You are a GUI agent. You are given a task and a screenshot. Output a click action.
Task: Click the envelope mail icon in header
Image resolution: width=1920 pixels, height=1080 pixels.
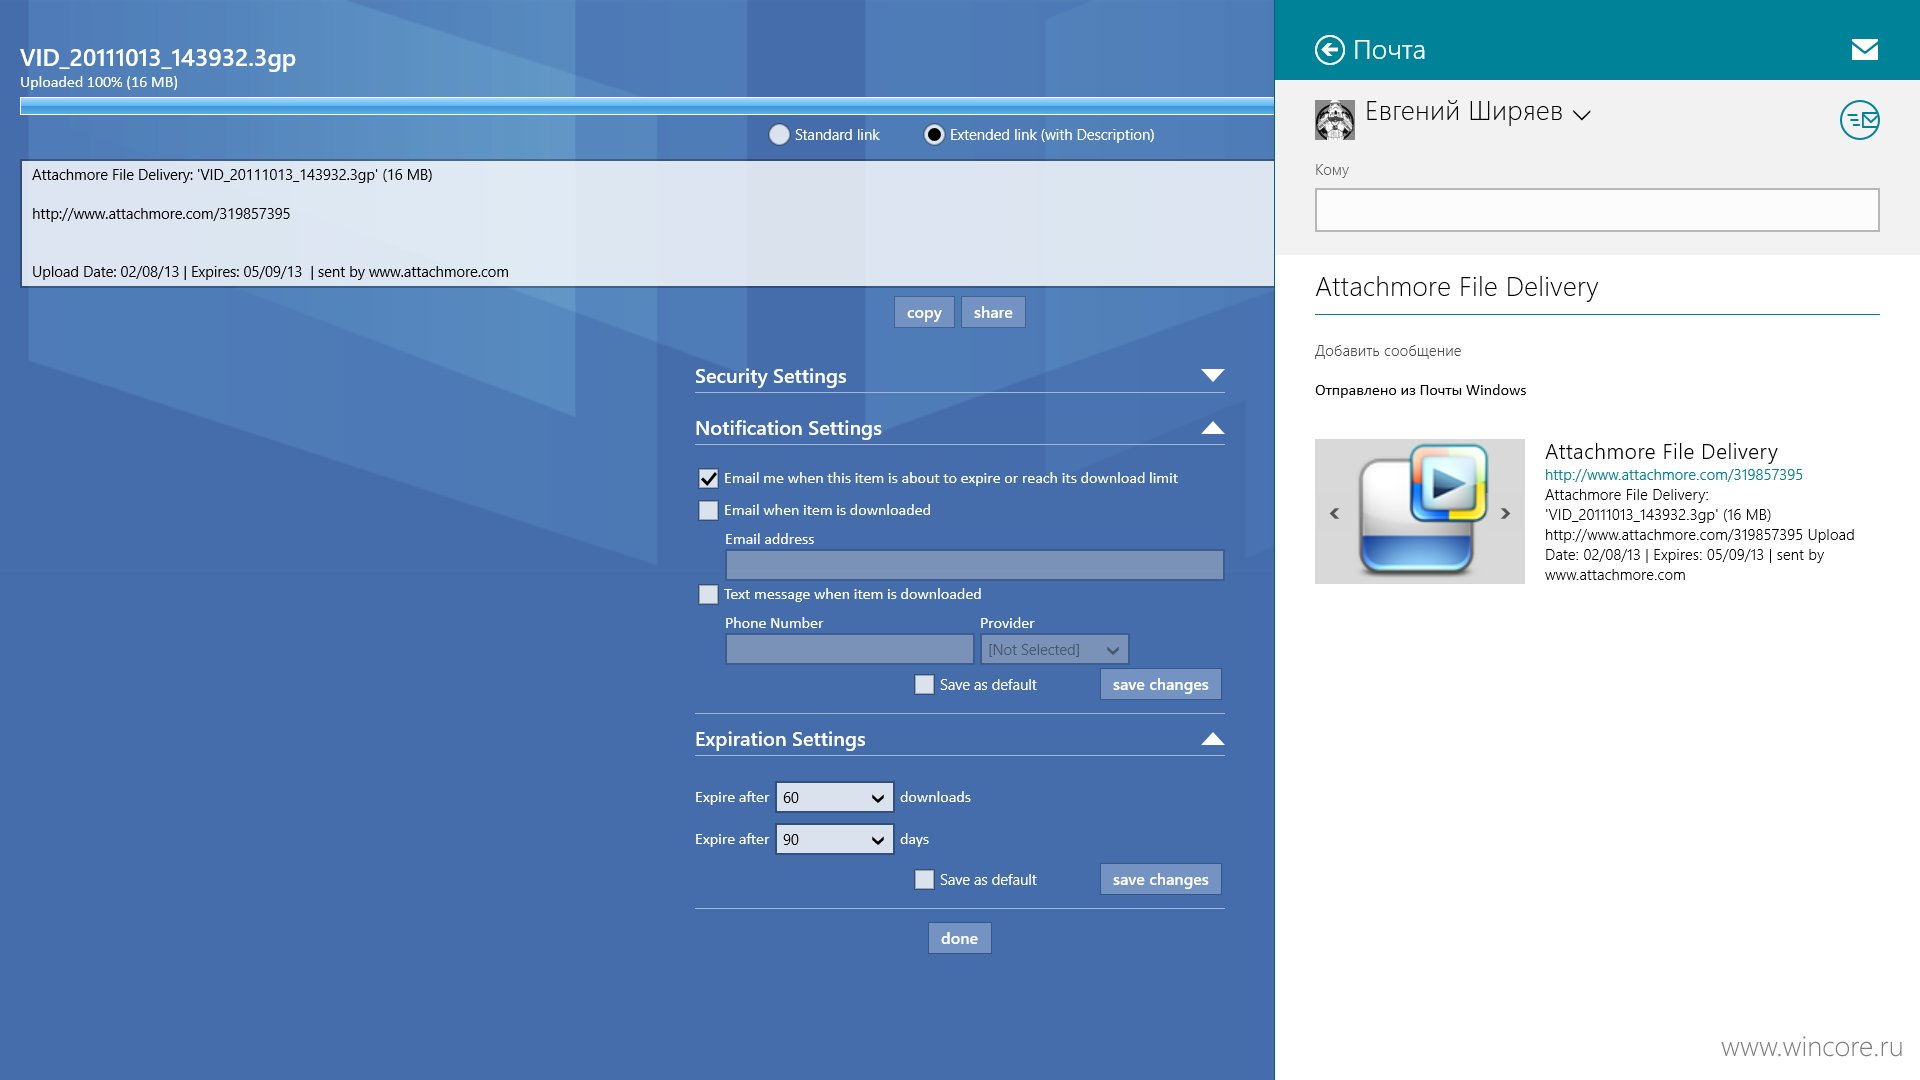1864,50
